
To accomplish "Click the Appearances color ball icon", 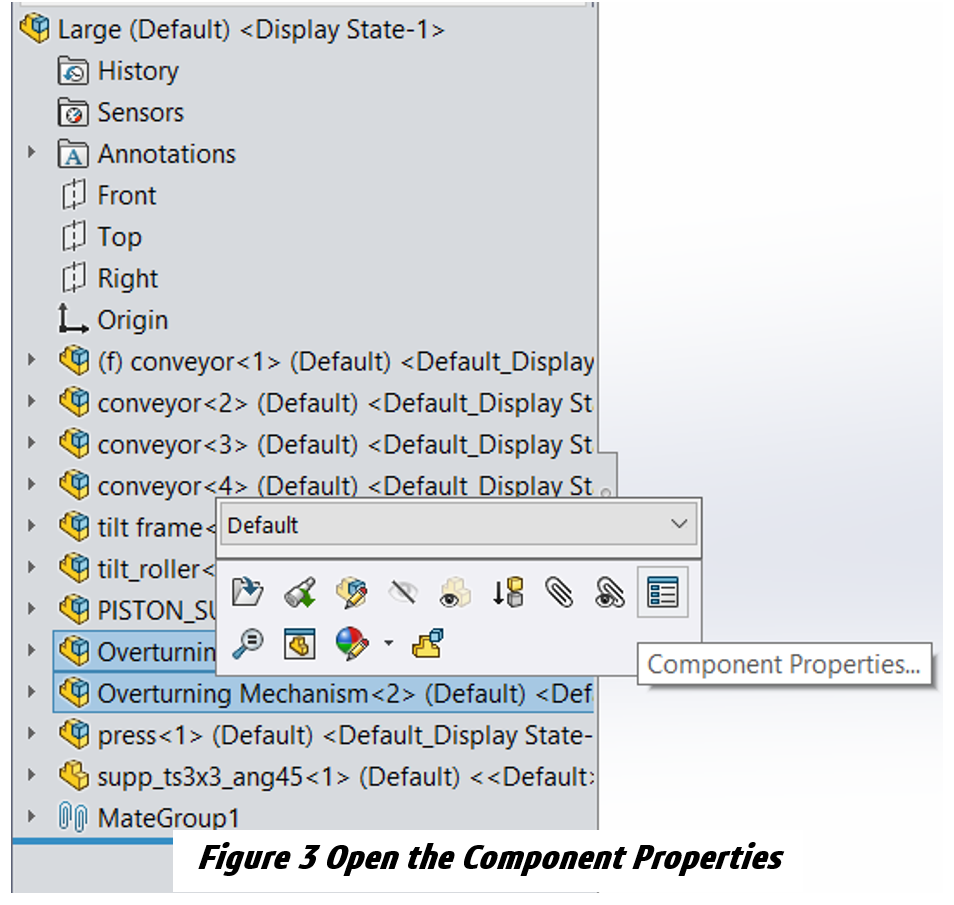I will 350,644.
